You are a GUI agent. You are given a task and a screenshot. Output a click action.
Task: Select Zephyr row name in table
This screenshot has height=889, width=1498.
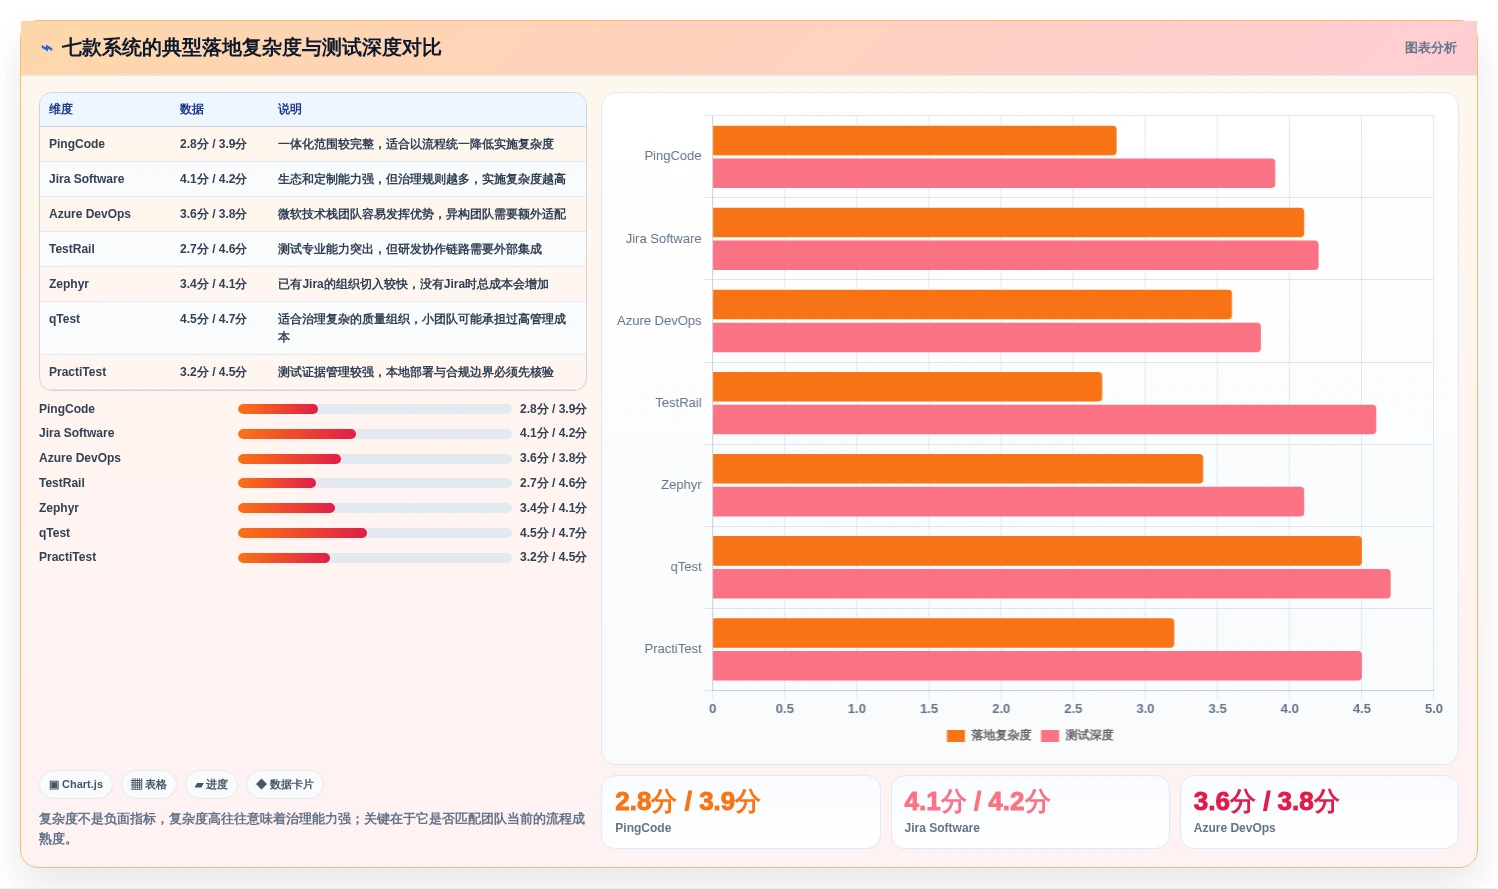pyautogui.click(x=69, y=284)
